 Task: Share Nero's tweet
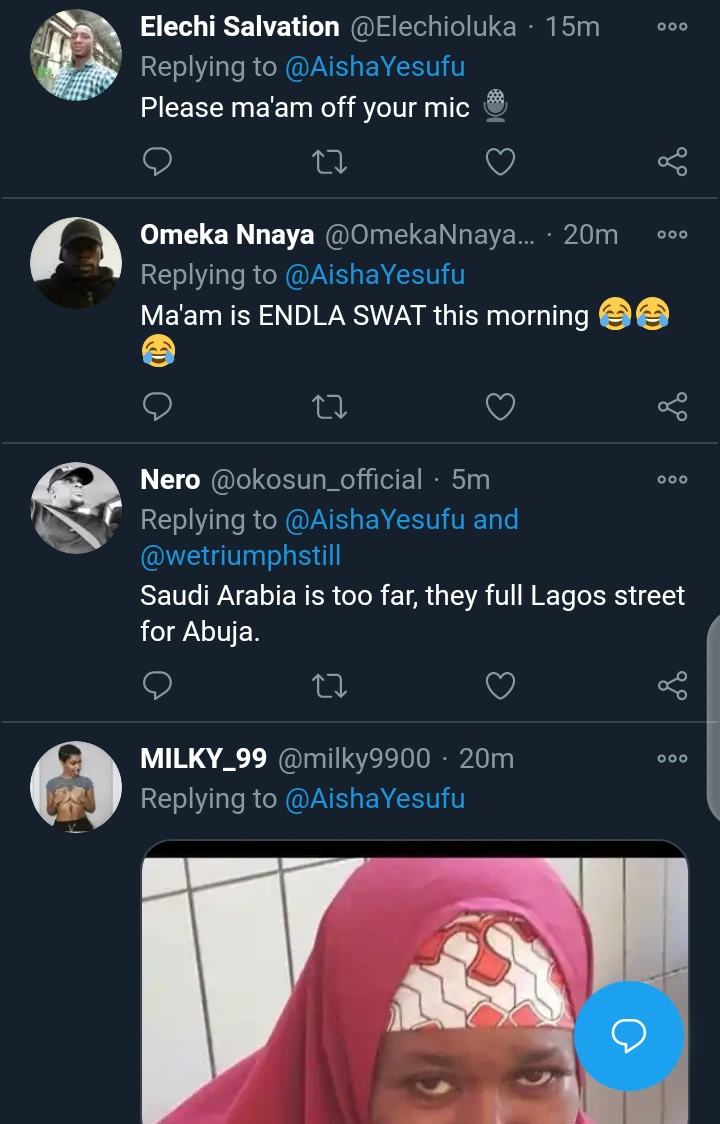[672, 685]
